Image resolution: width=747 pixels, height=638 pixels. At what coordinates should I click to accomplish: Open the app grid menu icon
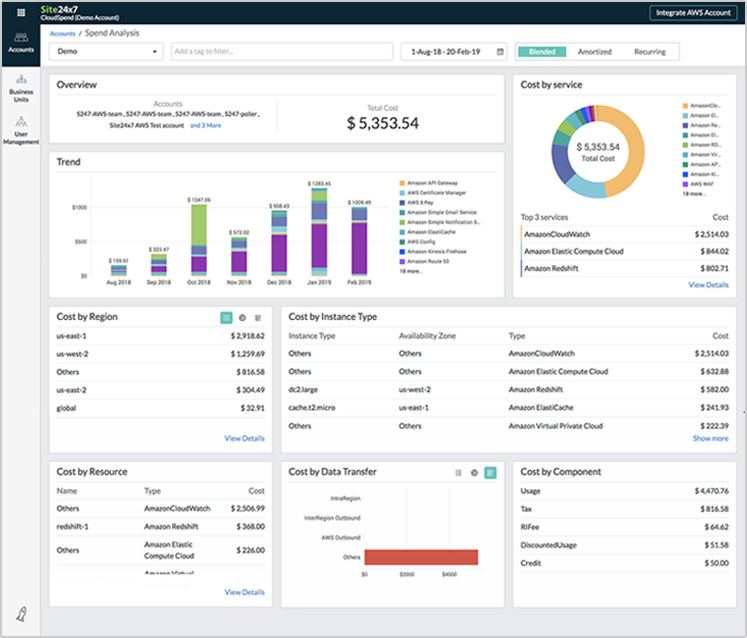(21, 13)
